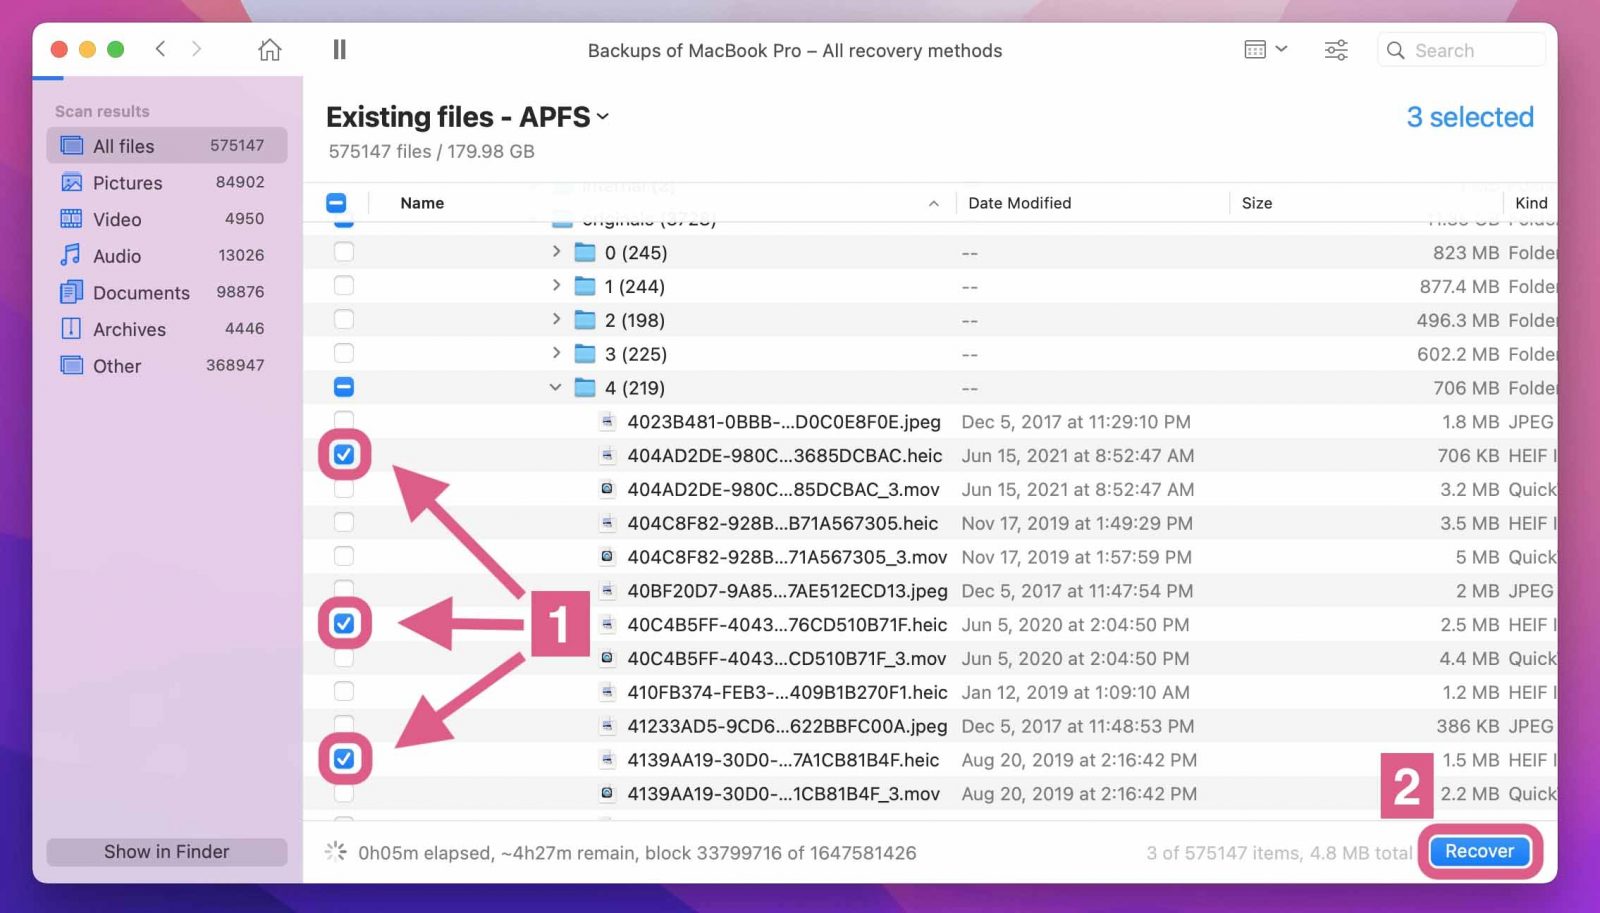1600x913 pixels.
Task: Show Other category files
Action: click(x=166, y=366)
